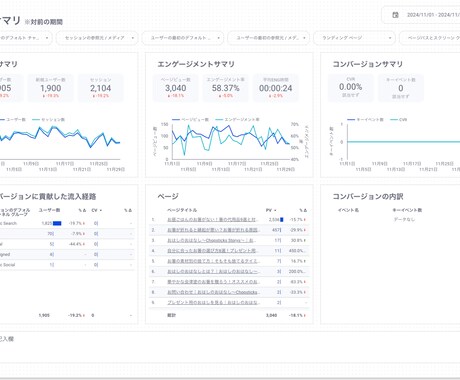
Task: Open the デフォルト チャネル filter at far left
Action: (26, 38)
